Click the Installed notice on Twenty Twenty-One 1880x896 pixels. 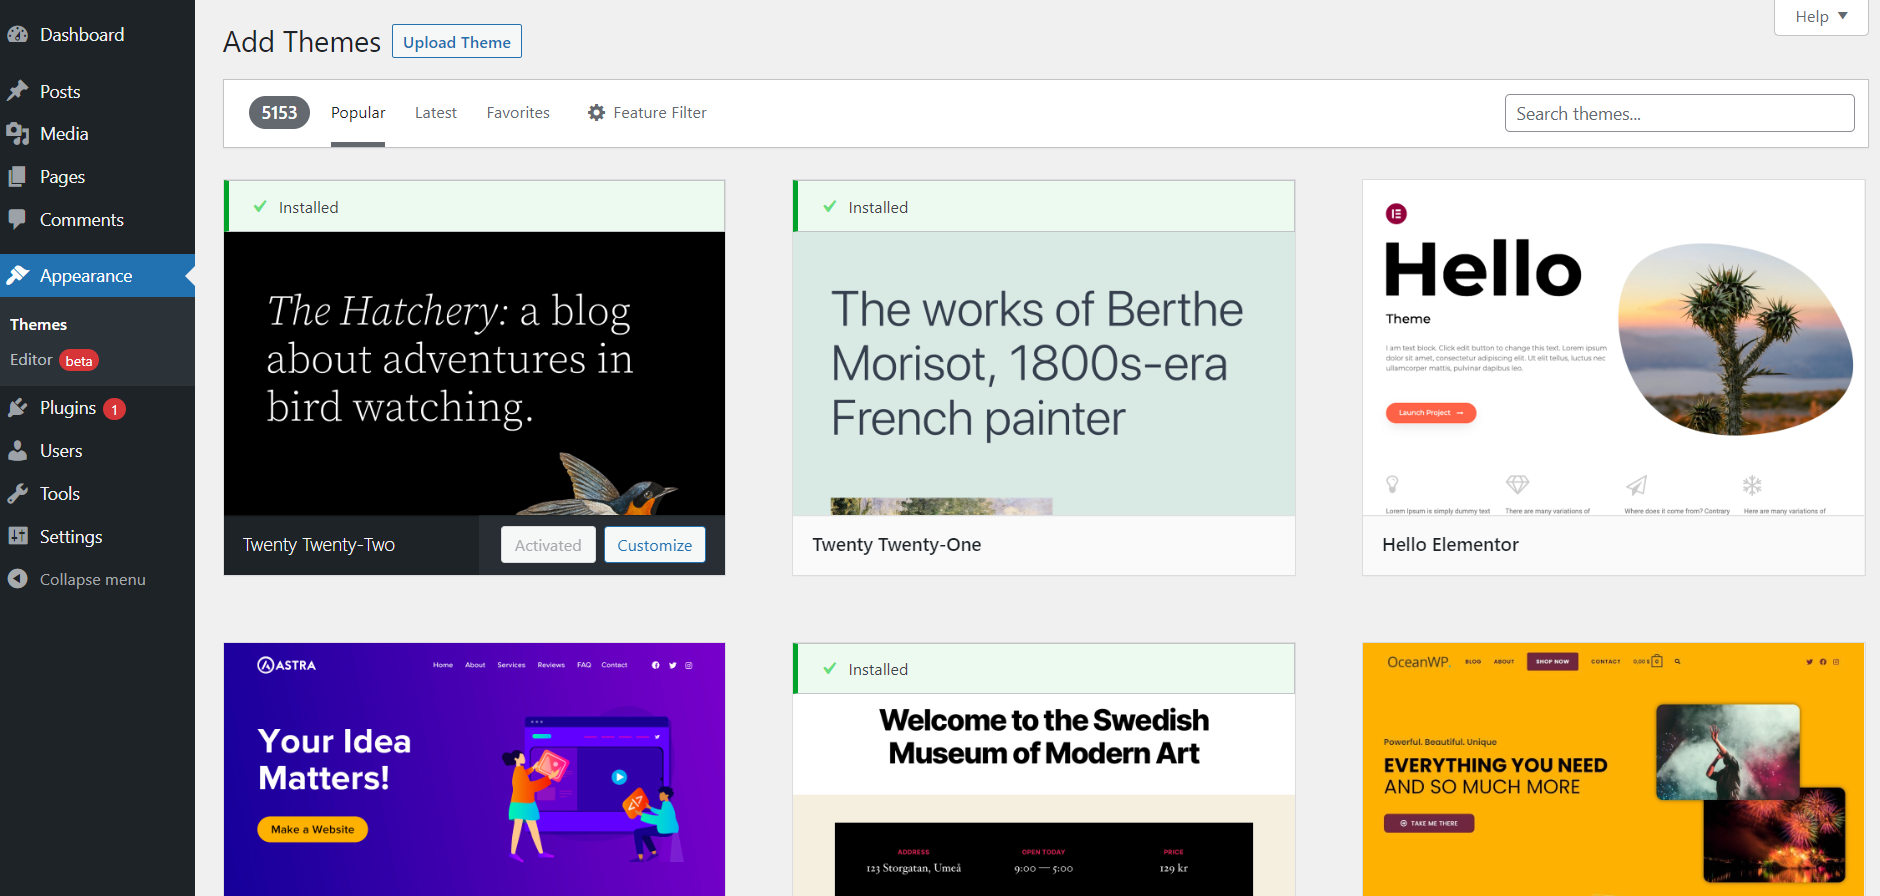(x=1044, y=207)
